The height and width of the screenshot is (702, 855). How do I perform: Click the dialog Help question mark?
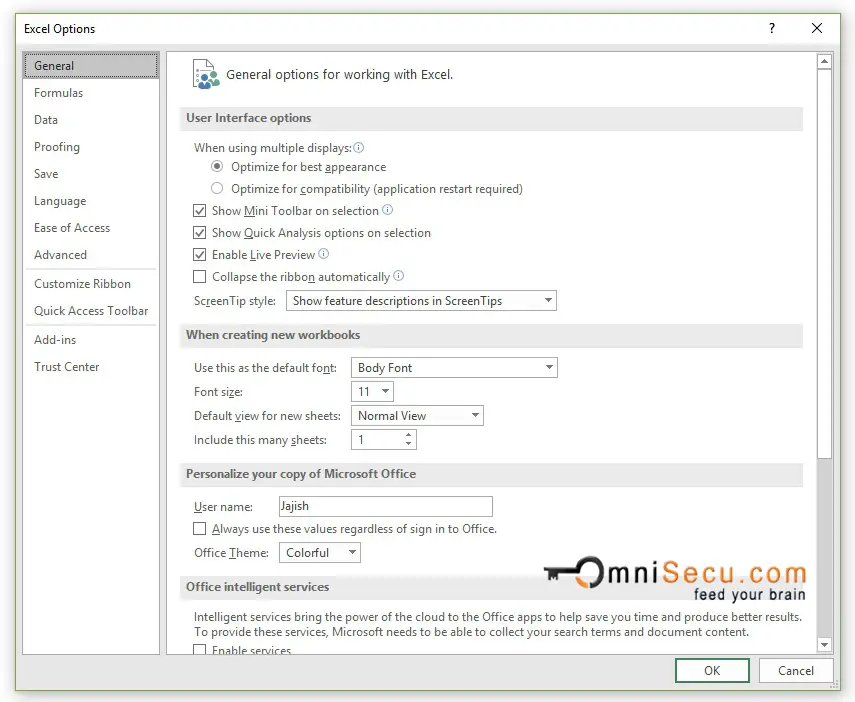pyautogui.click(x=771, y=29)
